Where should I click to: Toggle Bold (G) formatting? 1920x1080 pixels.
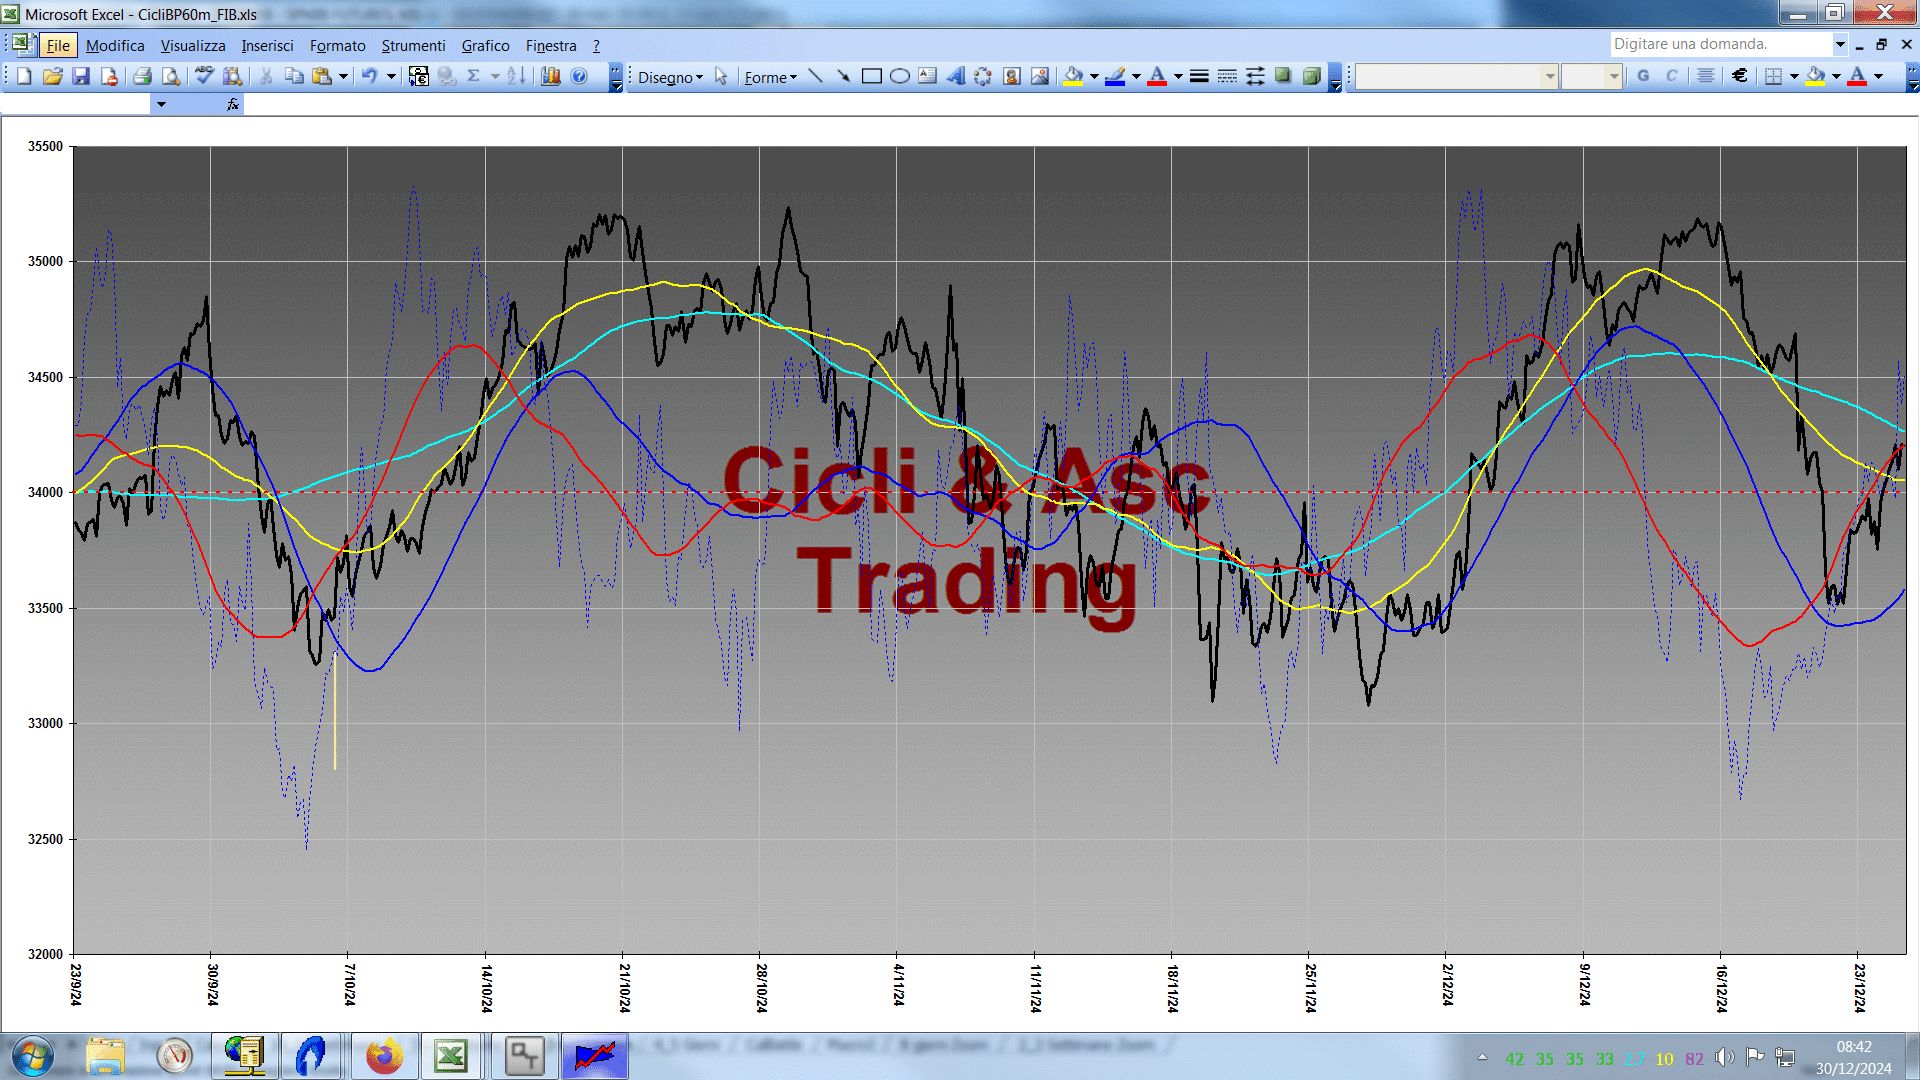1643,76
